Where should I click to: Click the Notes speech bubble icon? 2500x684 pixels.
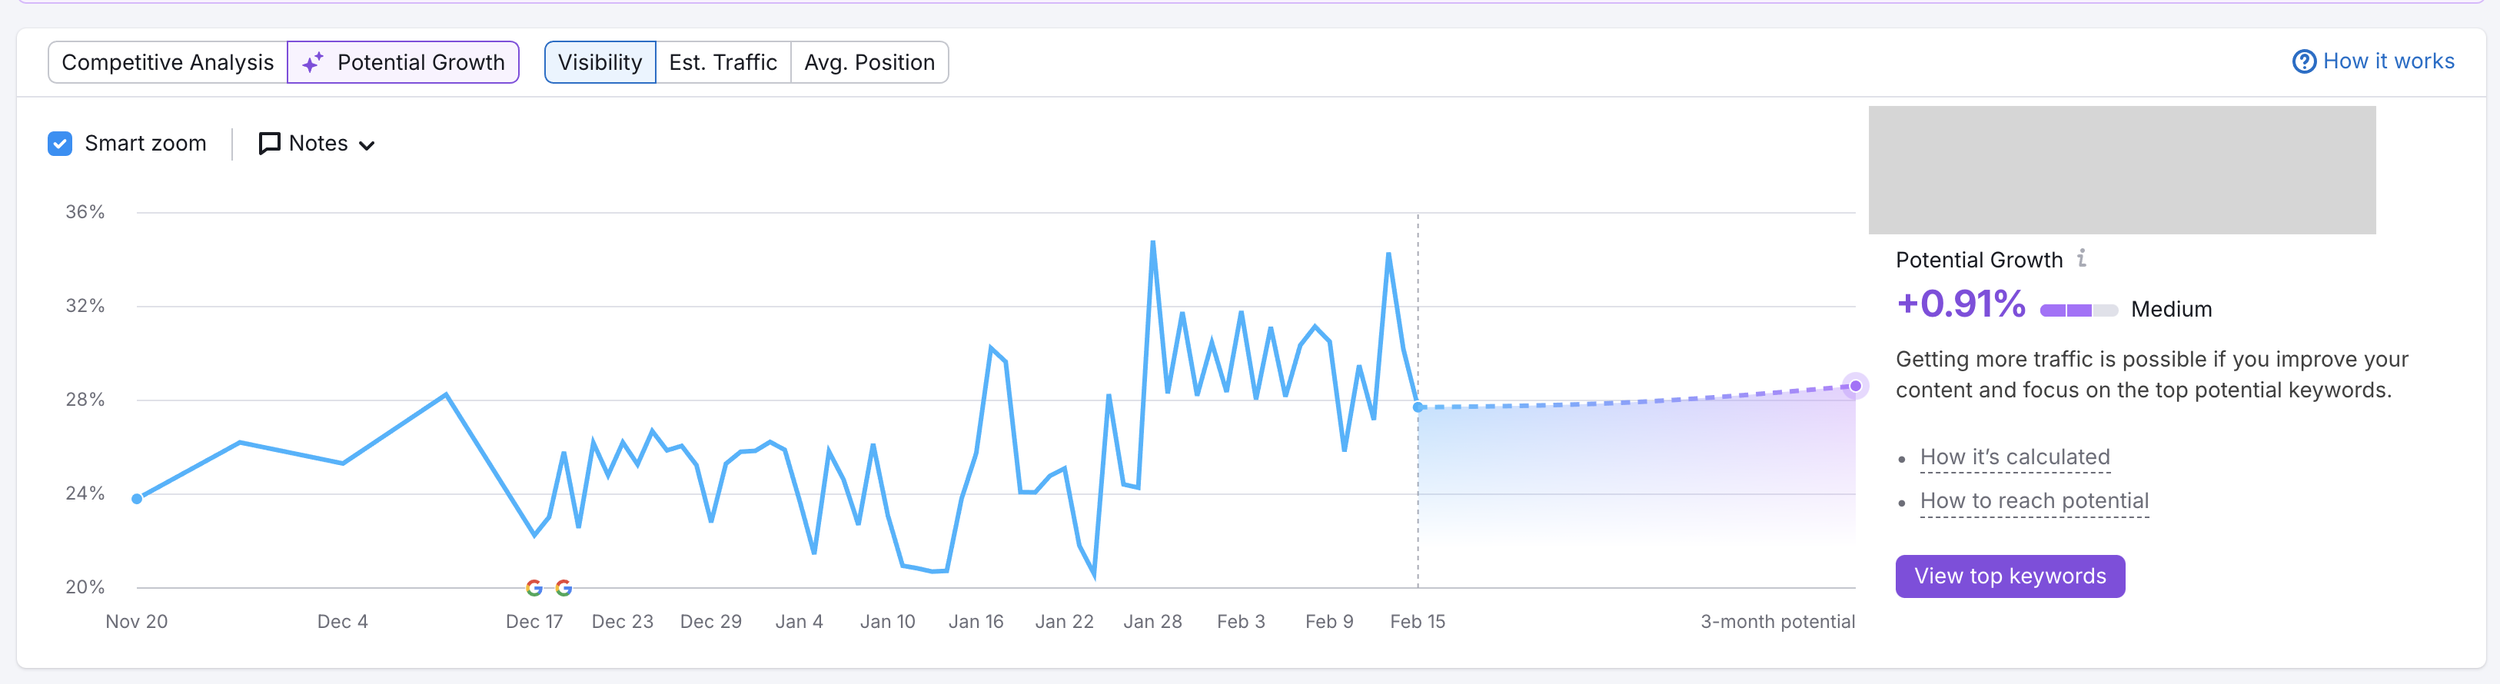269,144
